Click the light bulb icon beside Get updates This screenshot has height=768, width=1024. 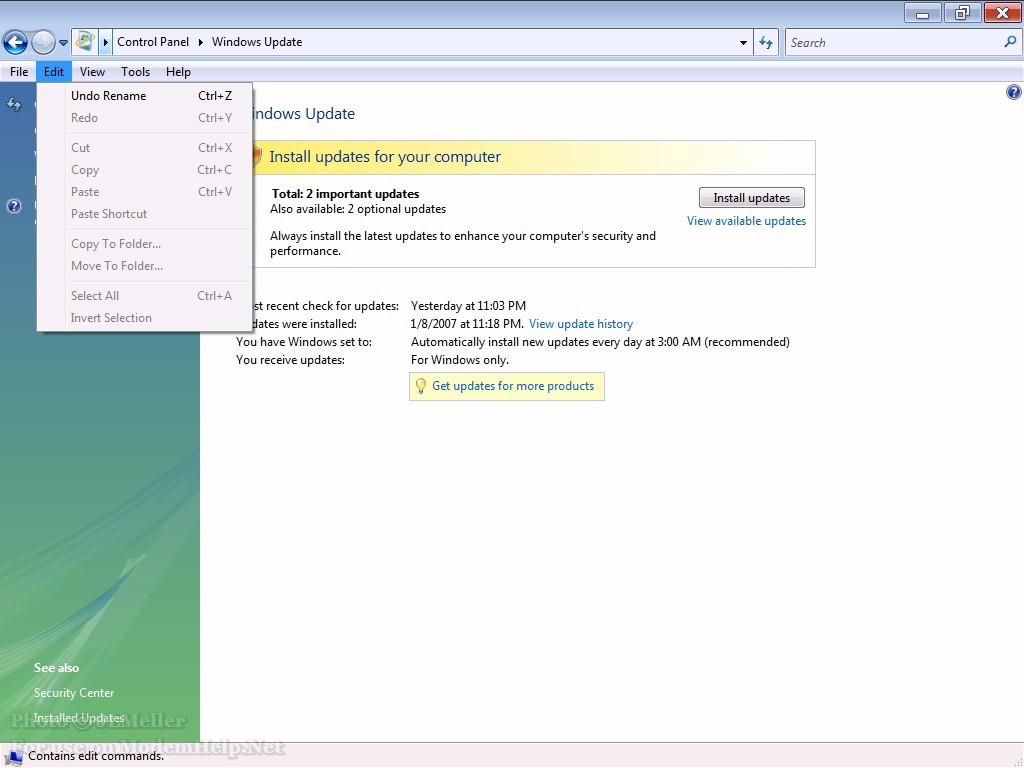[421, 386]
